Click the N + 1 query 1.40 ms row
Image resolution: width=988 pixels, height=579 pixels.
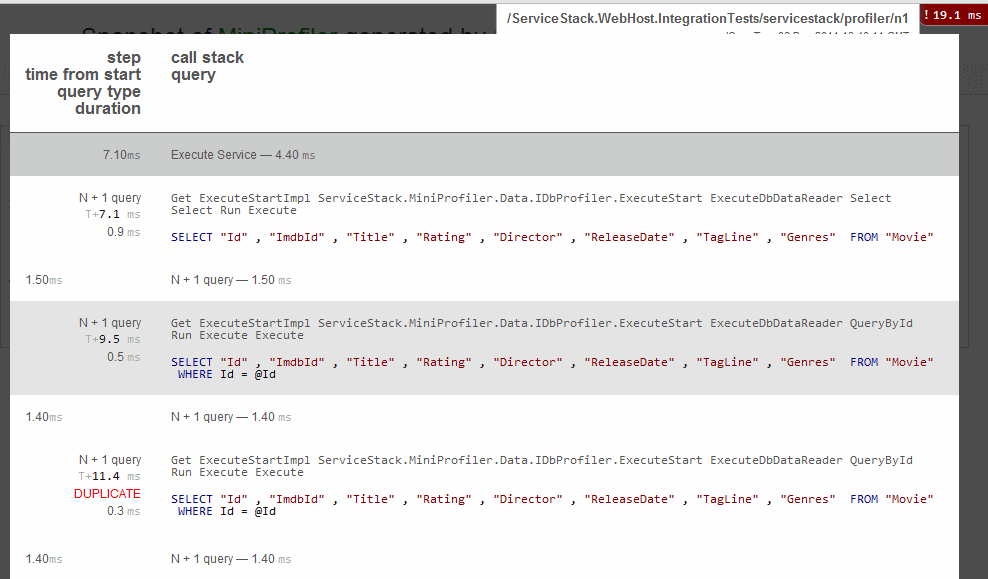click(x=228, y=417)
